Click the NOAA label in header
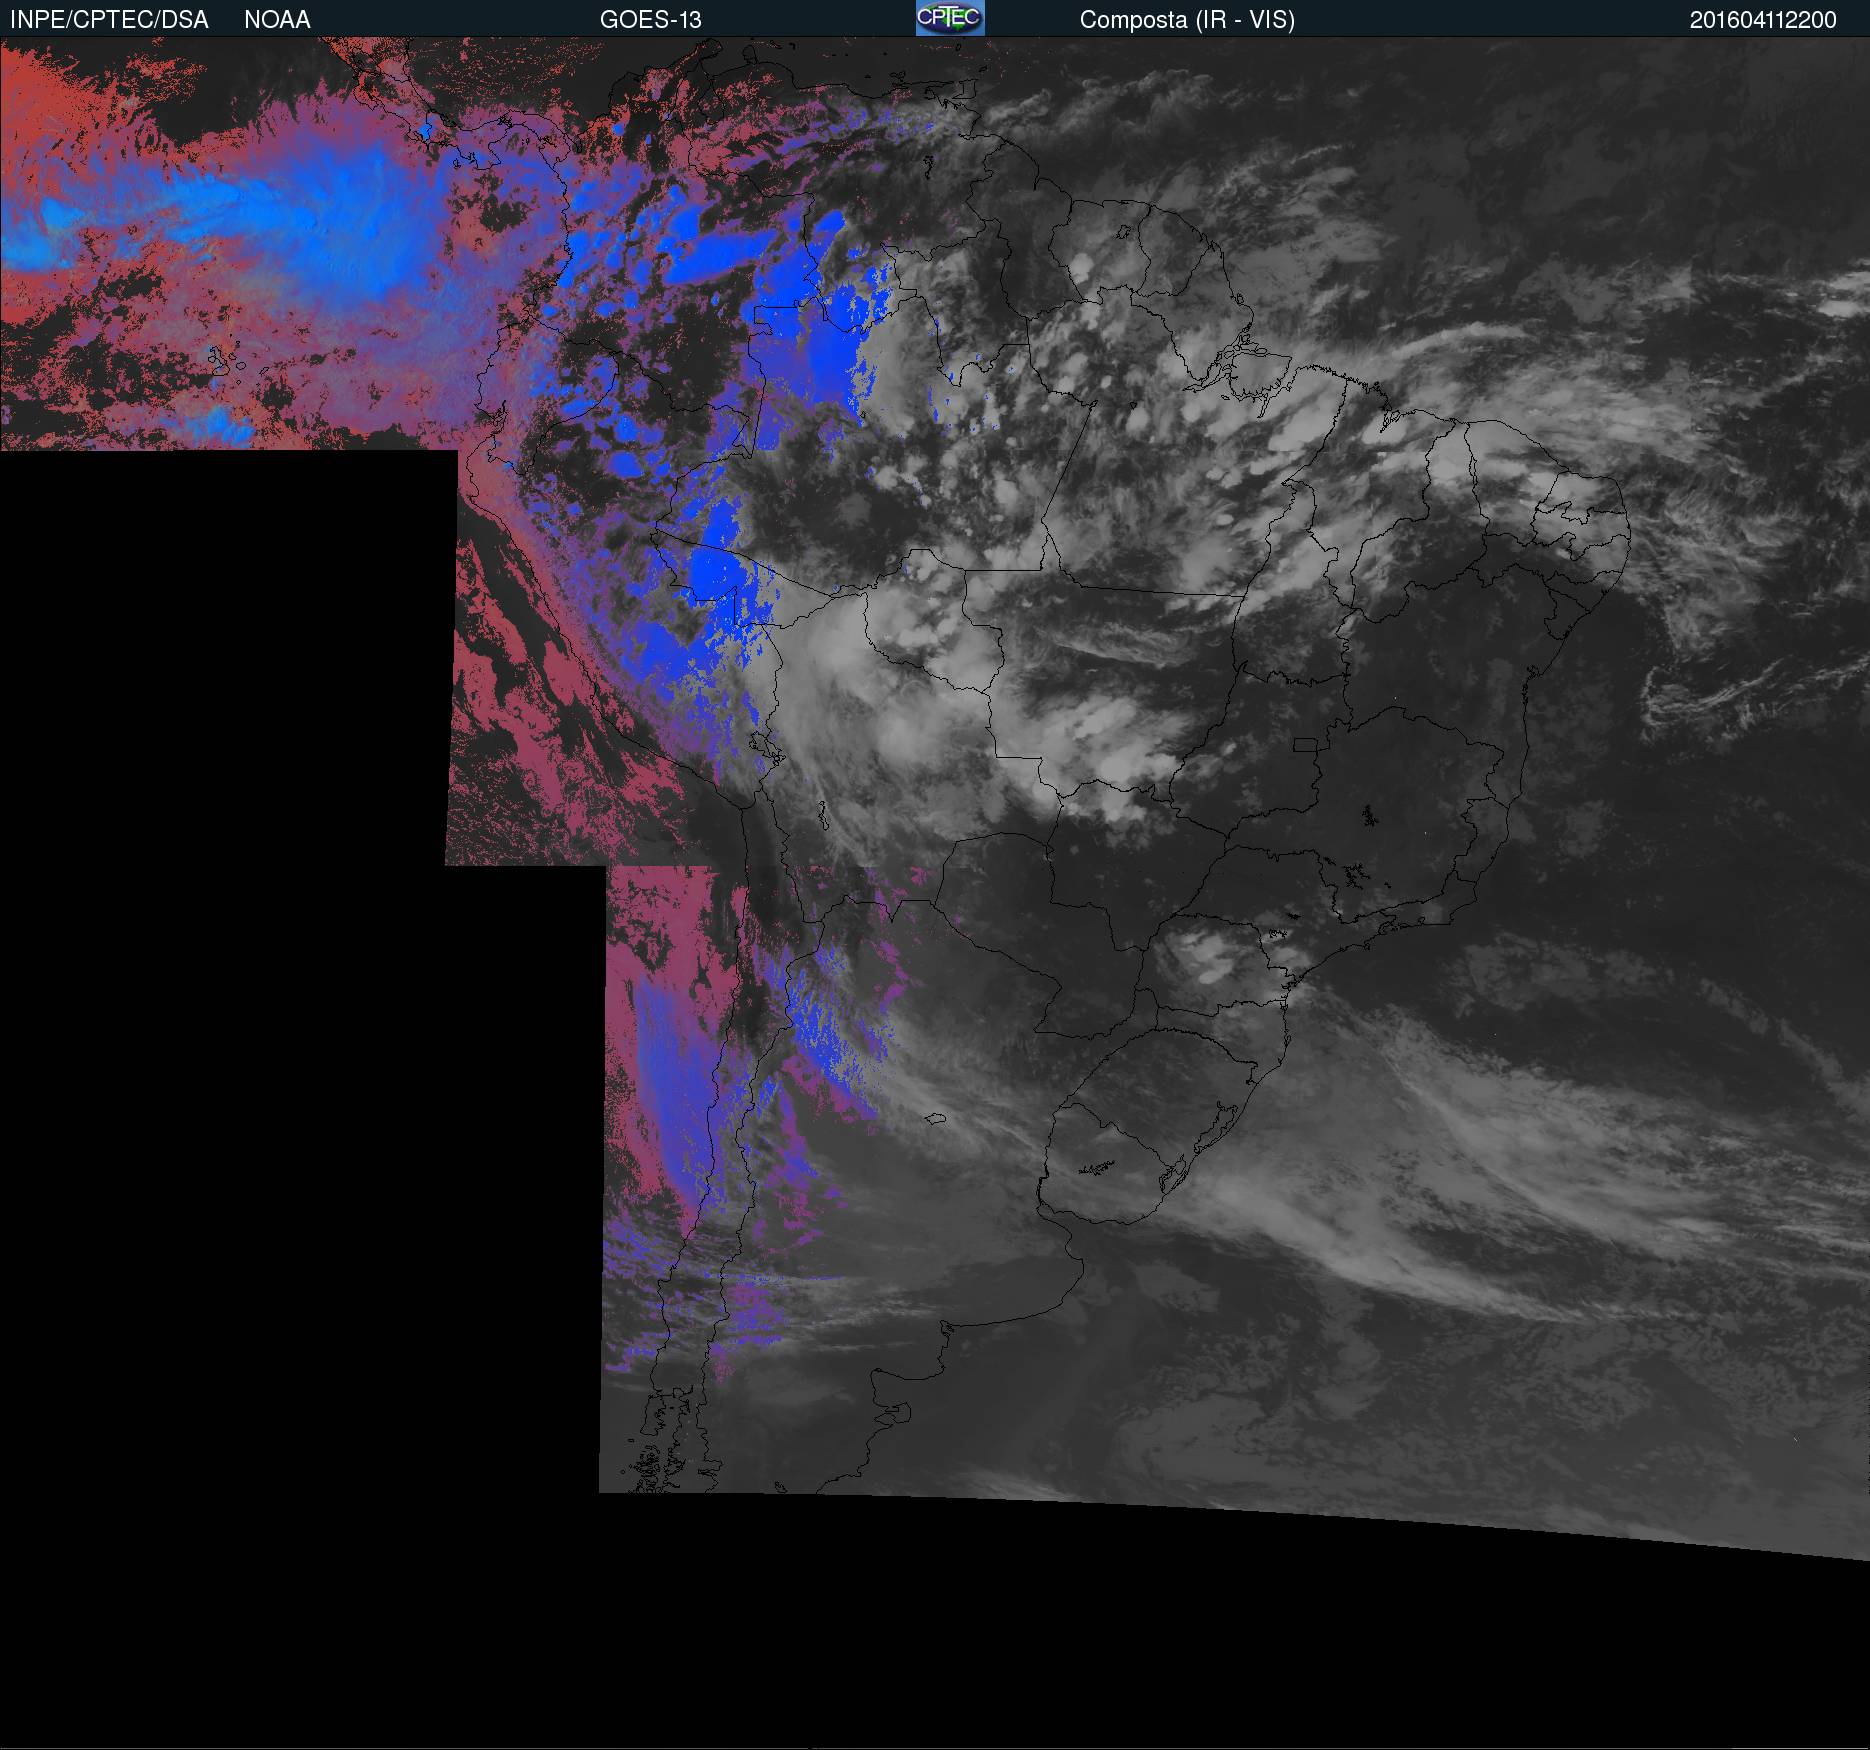 [277, 20]
